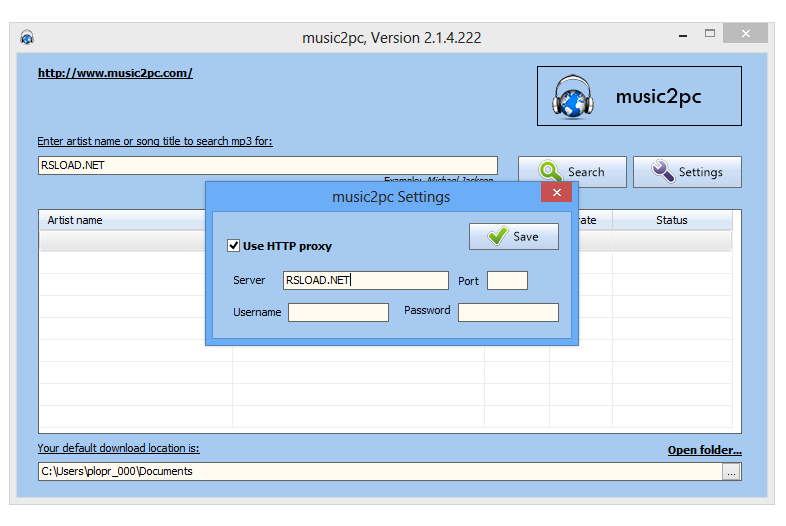
Task: Close the music2pc Settings dialog
Action: [556, 193]
